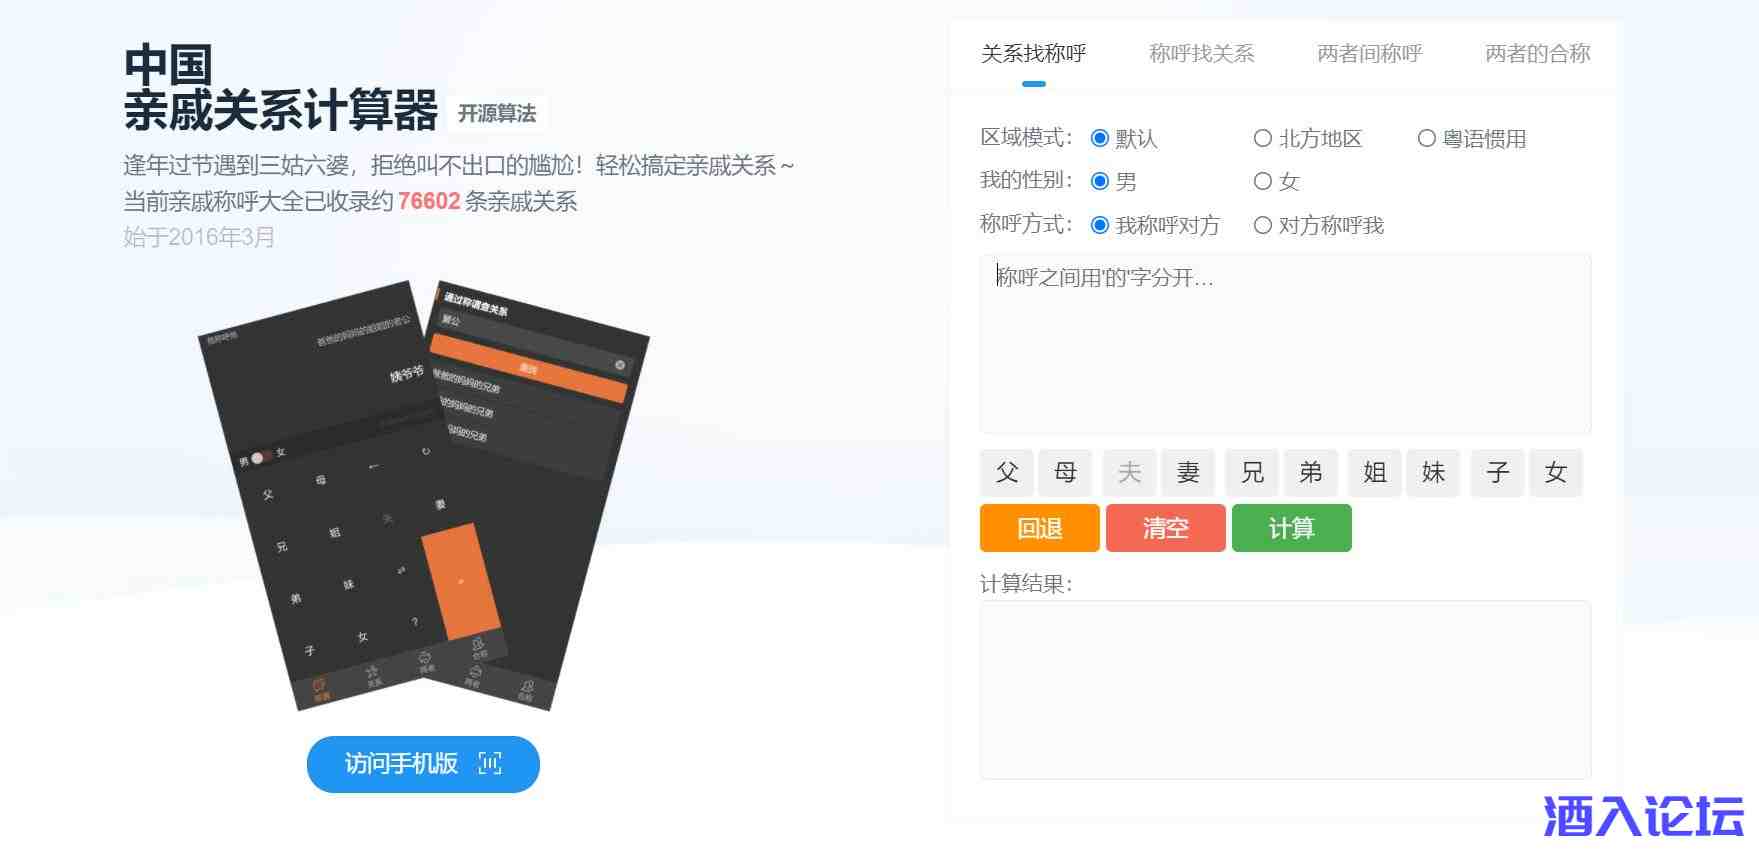
Task: Click the 姐 (elder sister) key
Action: [x=1375, y=473]
